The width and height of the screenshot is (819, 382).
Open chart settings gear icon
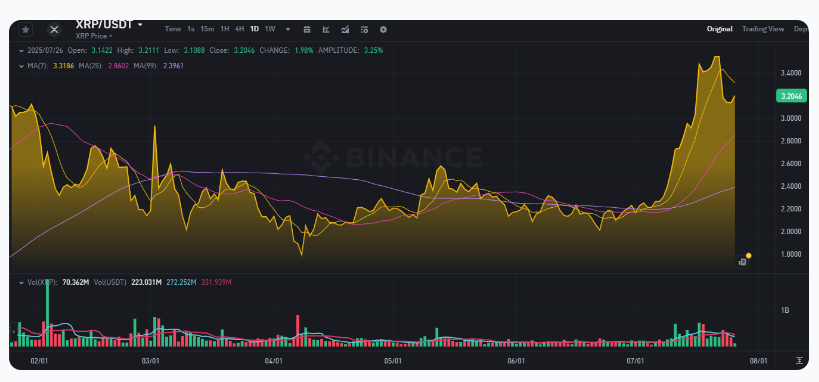point(383,29)
